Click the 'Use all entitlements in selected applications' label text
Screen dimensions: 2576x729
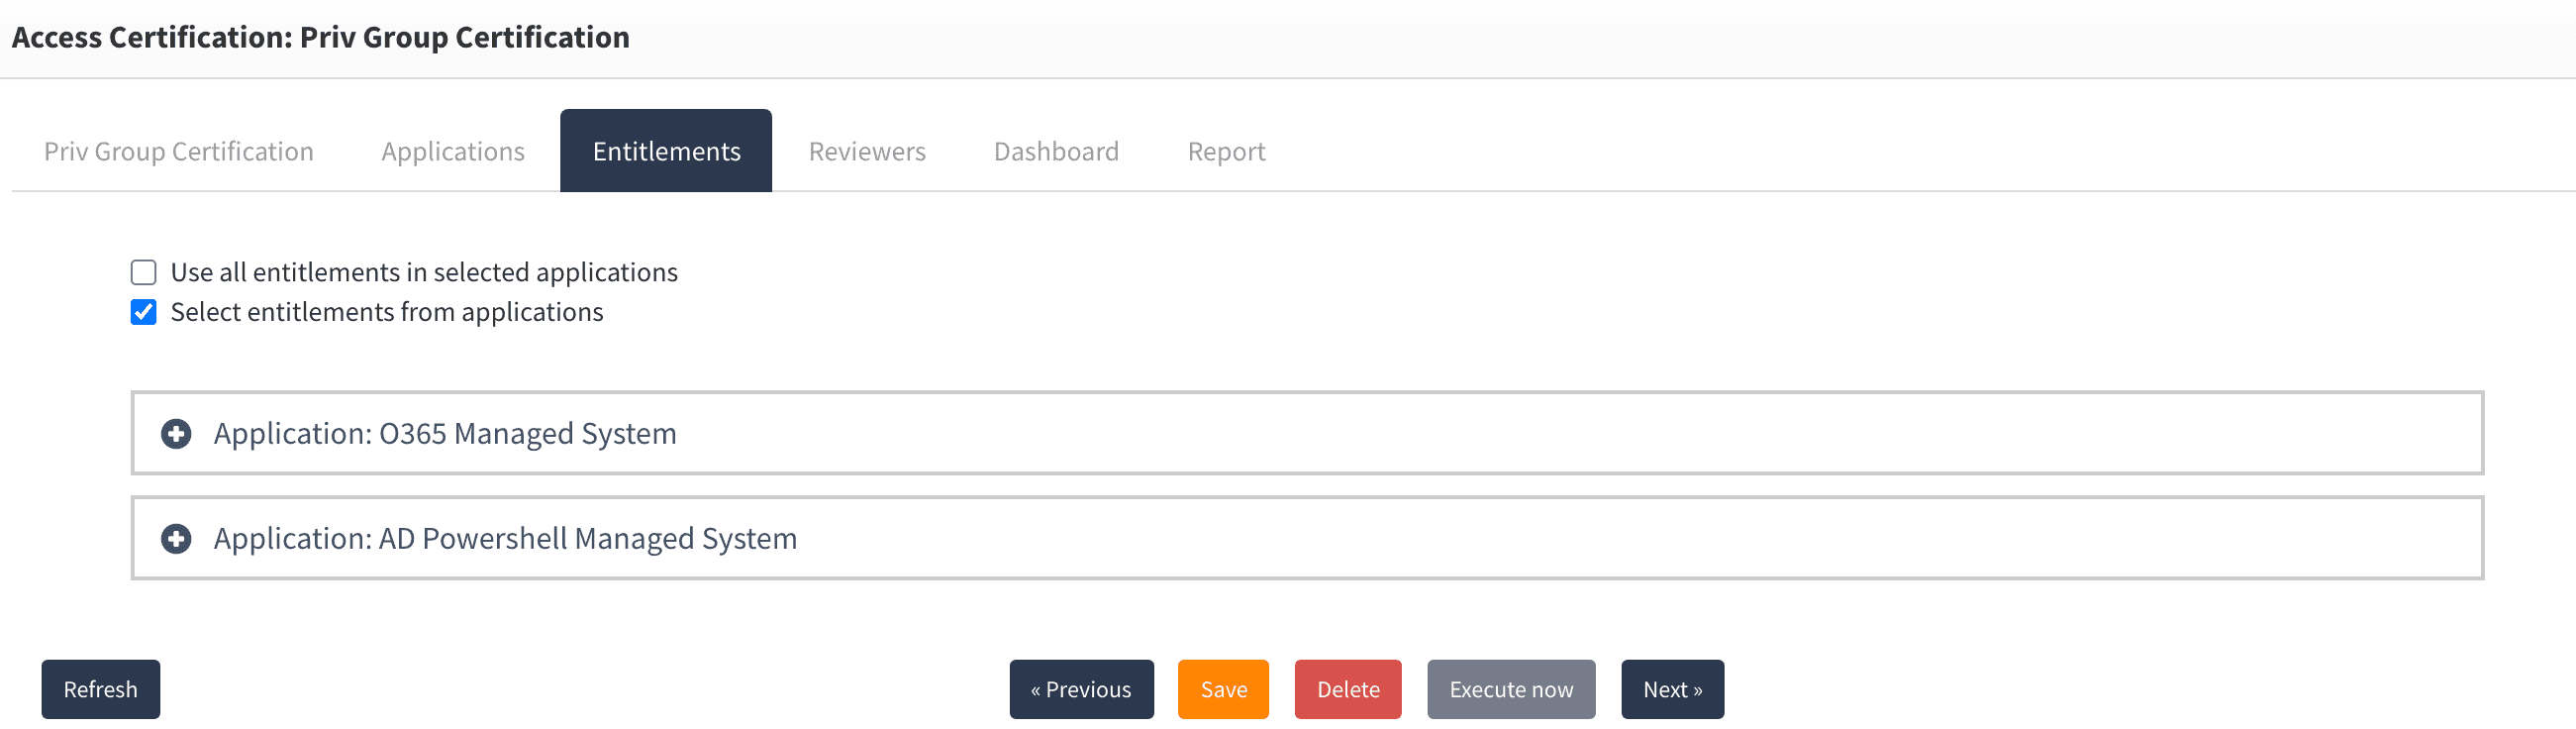(x=424, y=273)
